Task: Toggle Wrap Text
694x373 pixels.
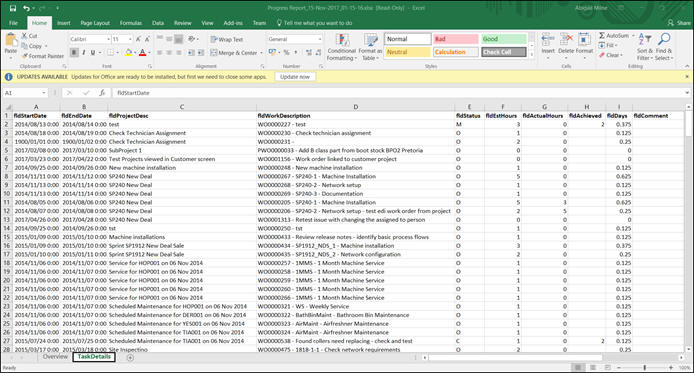Action: [x=227, y=39]
